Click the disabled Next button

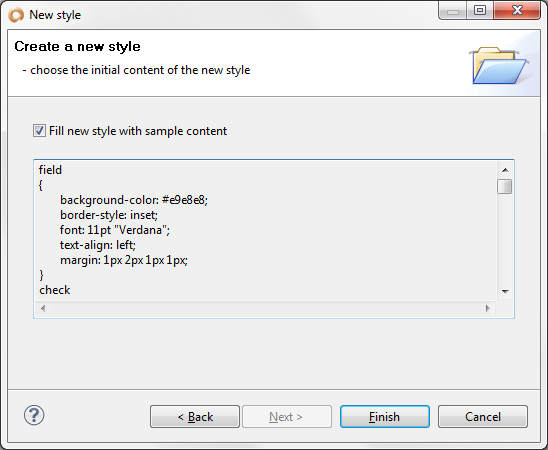[x=287, y=416]
